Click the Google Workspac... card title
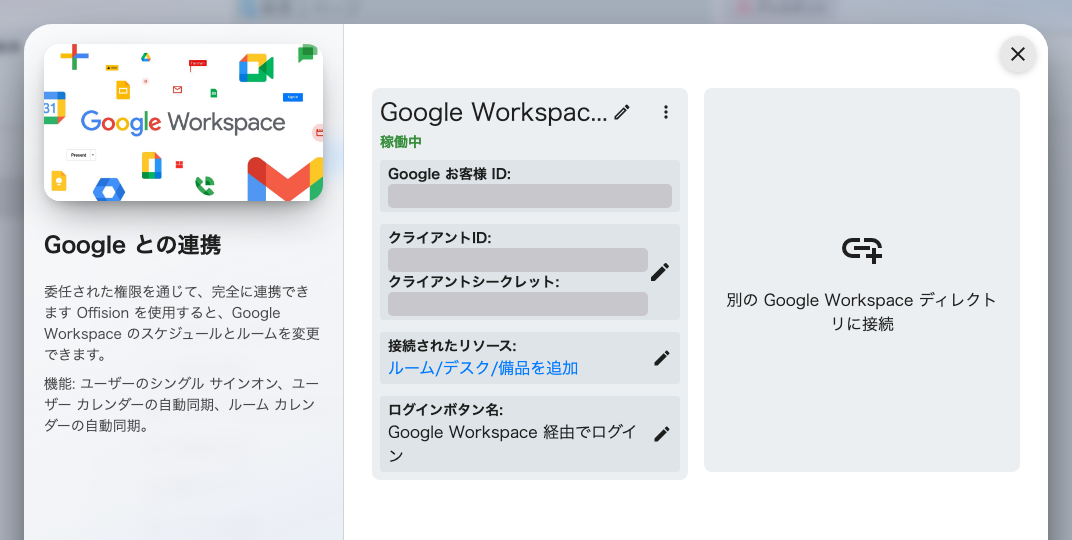This screenshot has height=540, width=1072. tap(494, 112)
